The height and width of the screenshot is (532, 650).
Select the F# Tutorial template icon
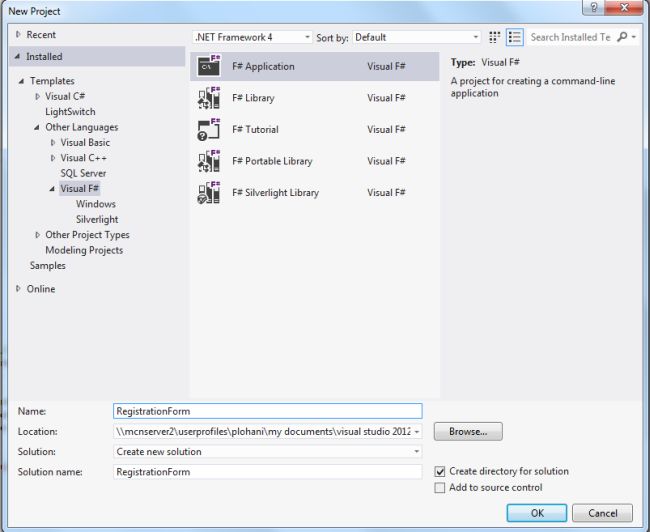209,129
